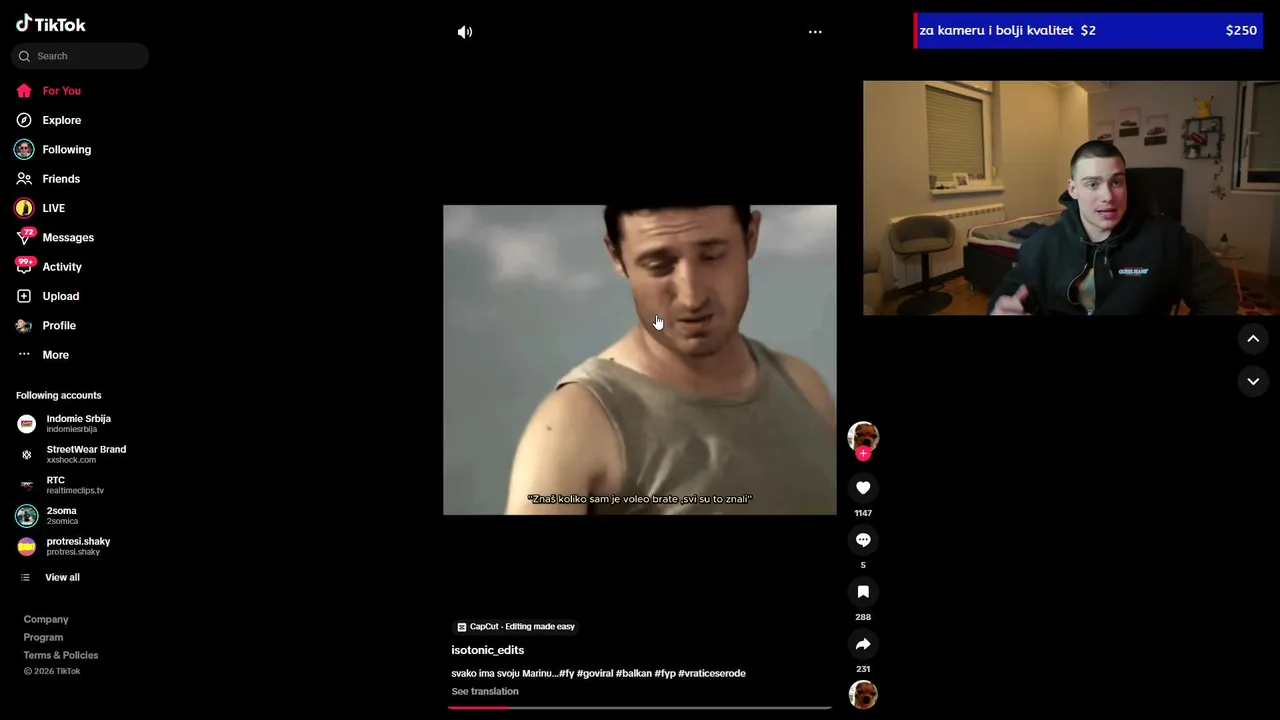The height and width of the screenshot is (720, 1280).
Task: Click the Company footer link
Action: (x=46, y=619)
